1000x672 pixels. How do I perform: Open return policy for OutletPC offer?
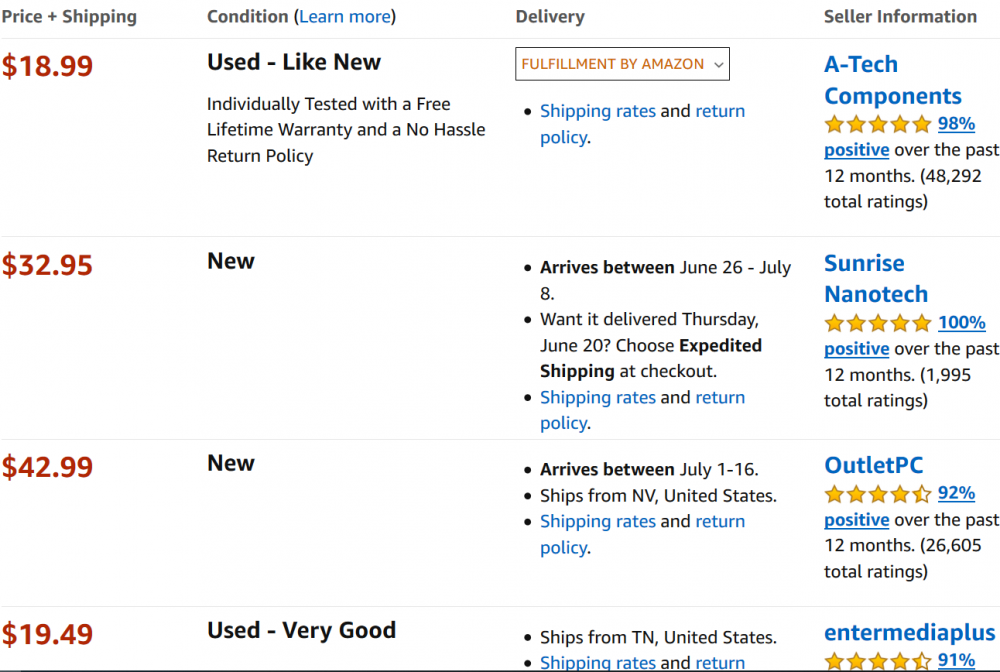click(642, 534)
